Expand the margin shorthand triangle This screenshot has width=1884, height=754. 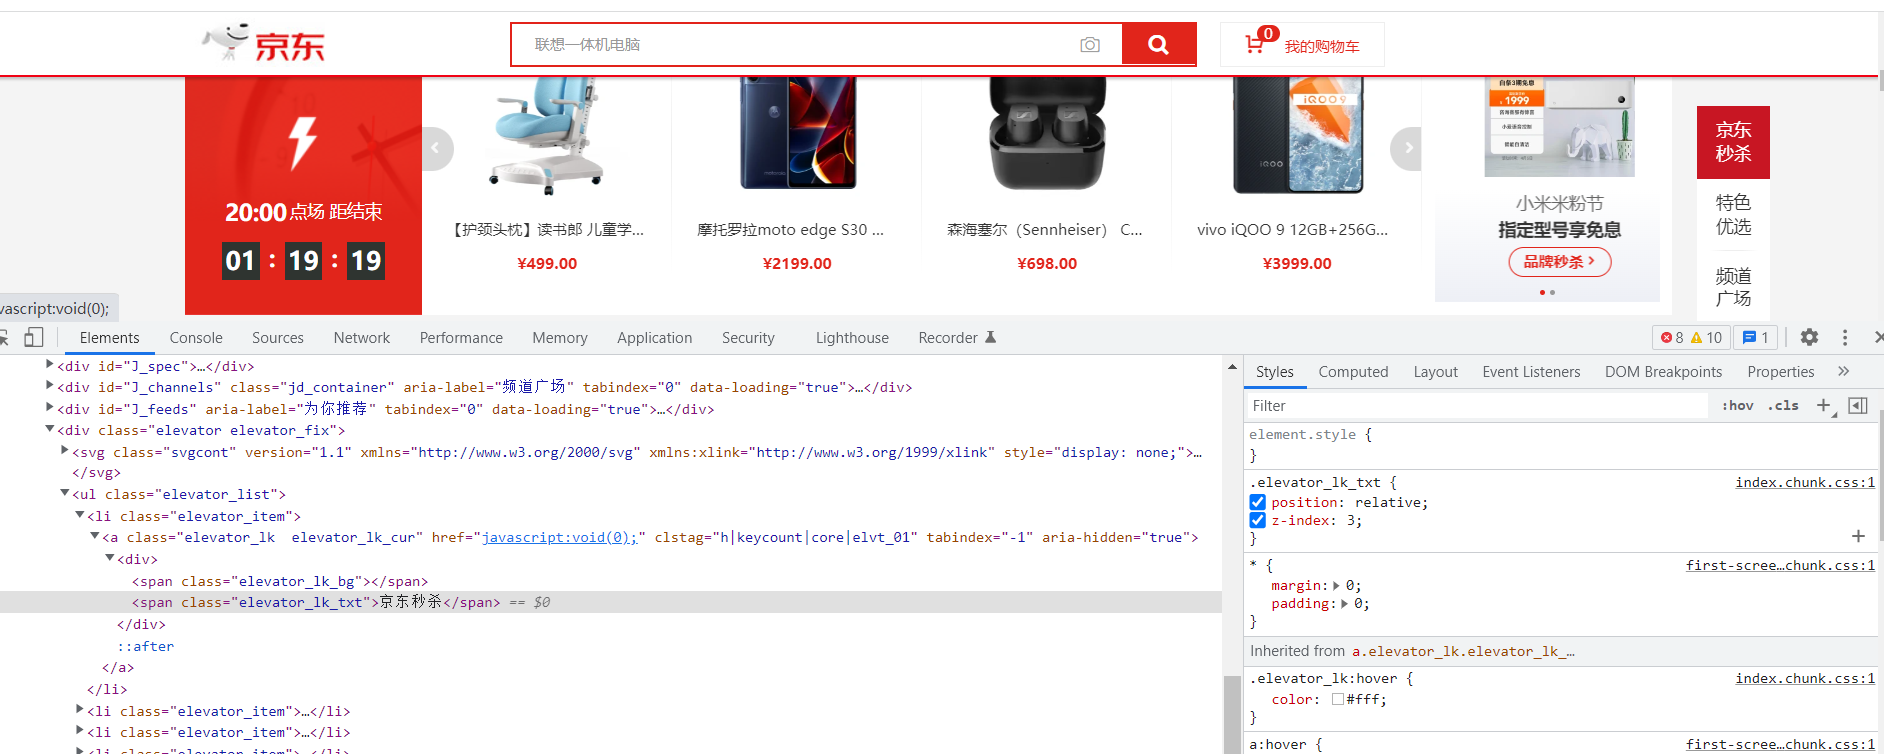1336,586
